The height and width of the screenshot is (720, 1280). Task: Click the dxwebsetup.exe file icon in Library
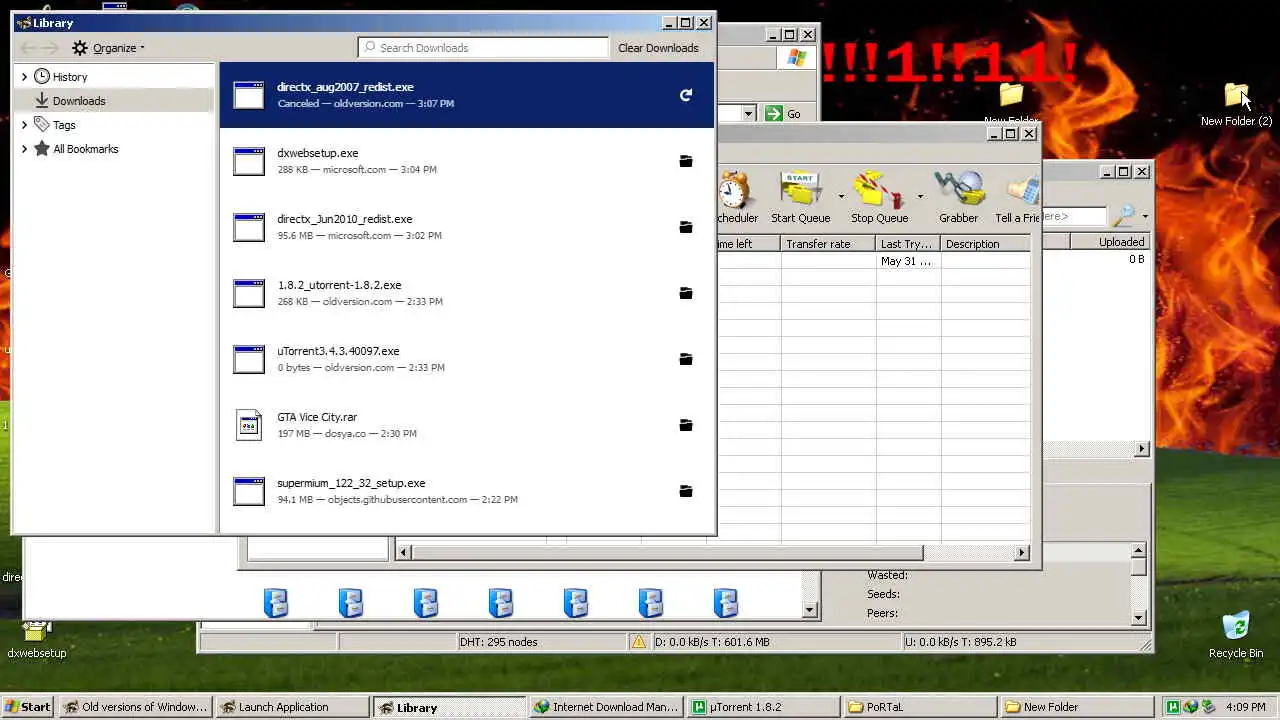coord(248,161)
